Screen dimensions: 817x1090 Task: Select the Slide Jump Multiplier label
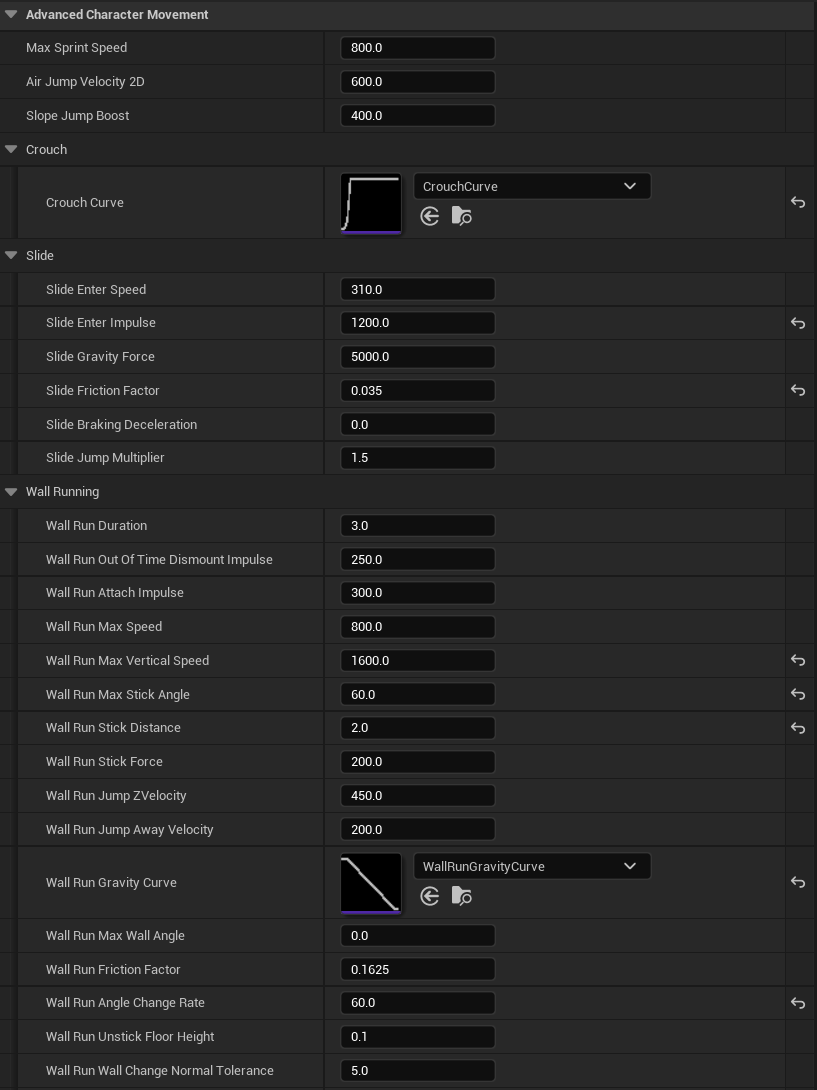105,457
